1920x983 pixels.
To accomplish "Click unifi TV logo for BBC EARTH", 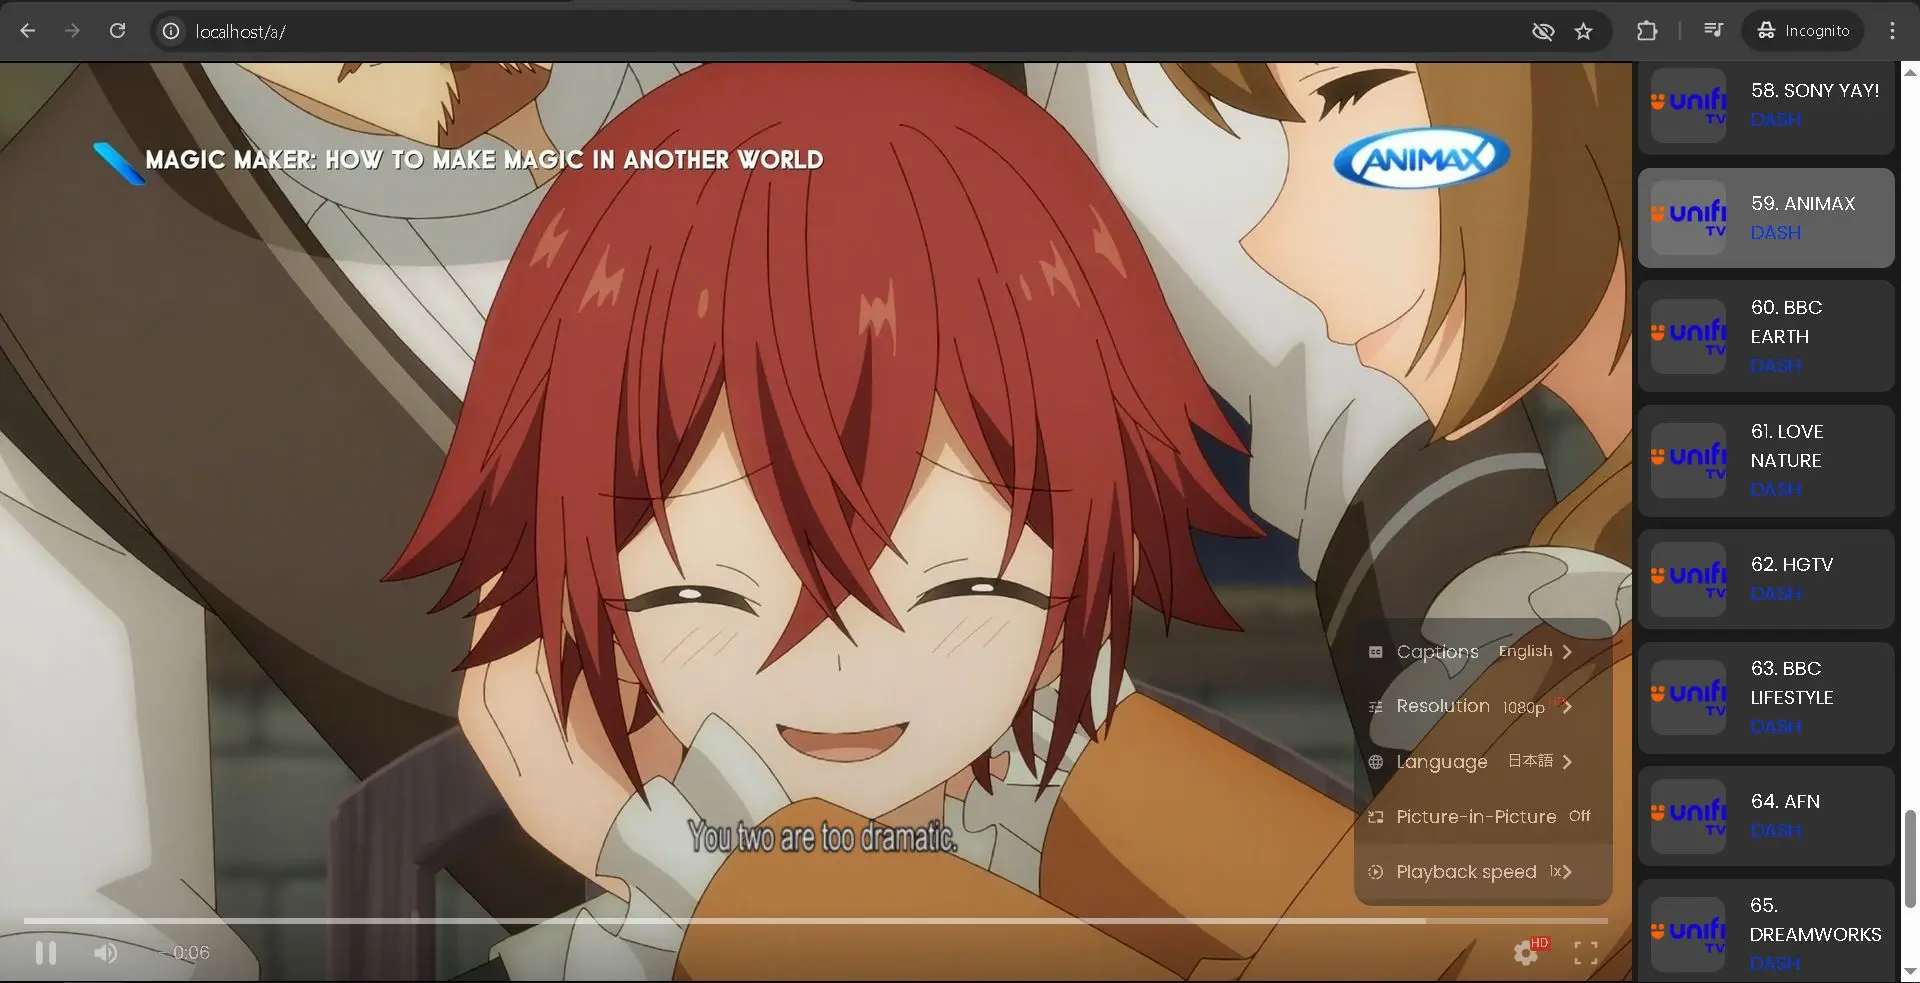I will [x=1688, y=336].
